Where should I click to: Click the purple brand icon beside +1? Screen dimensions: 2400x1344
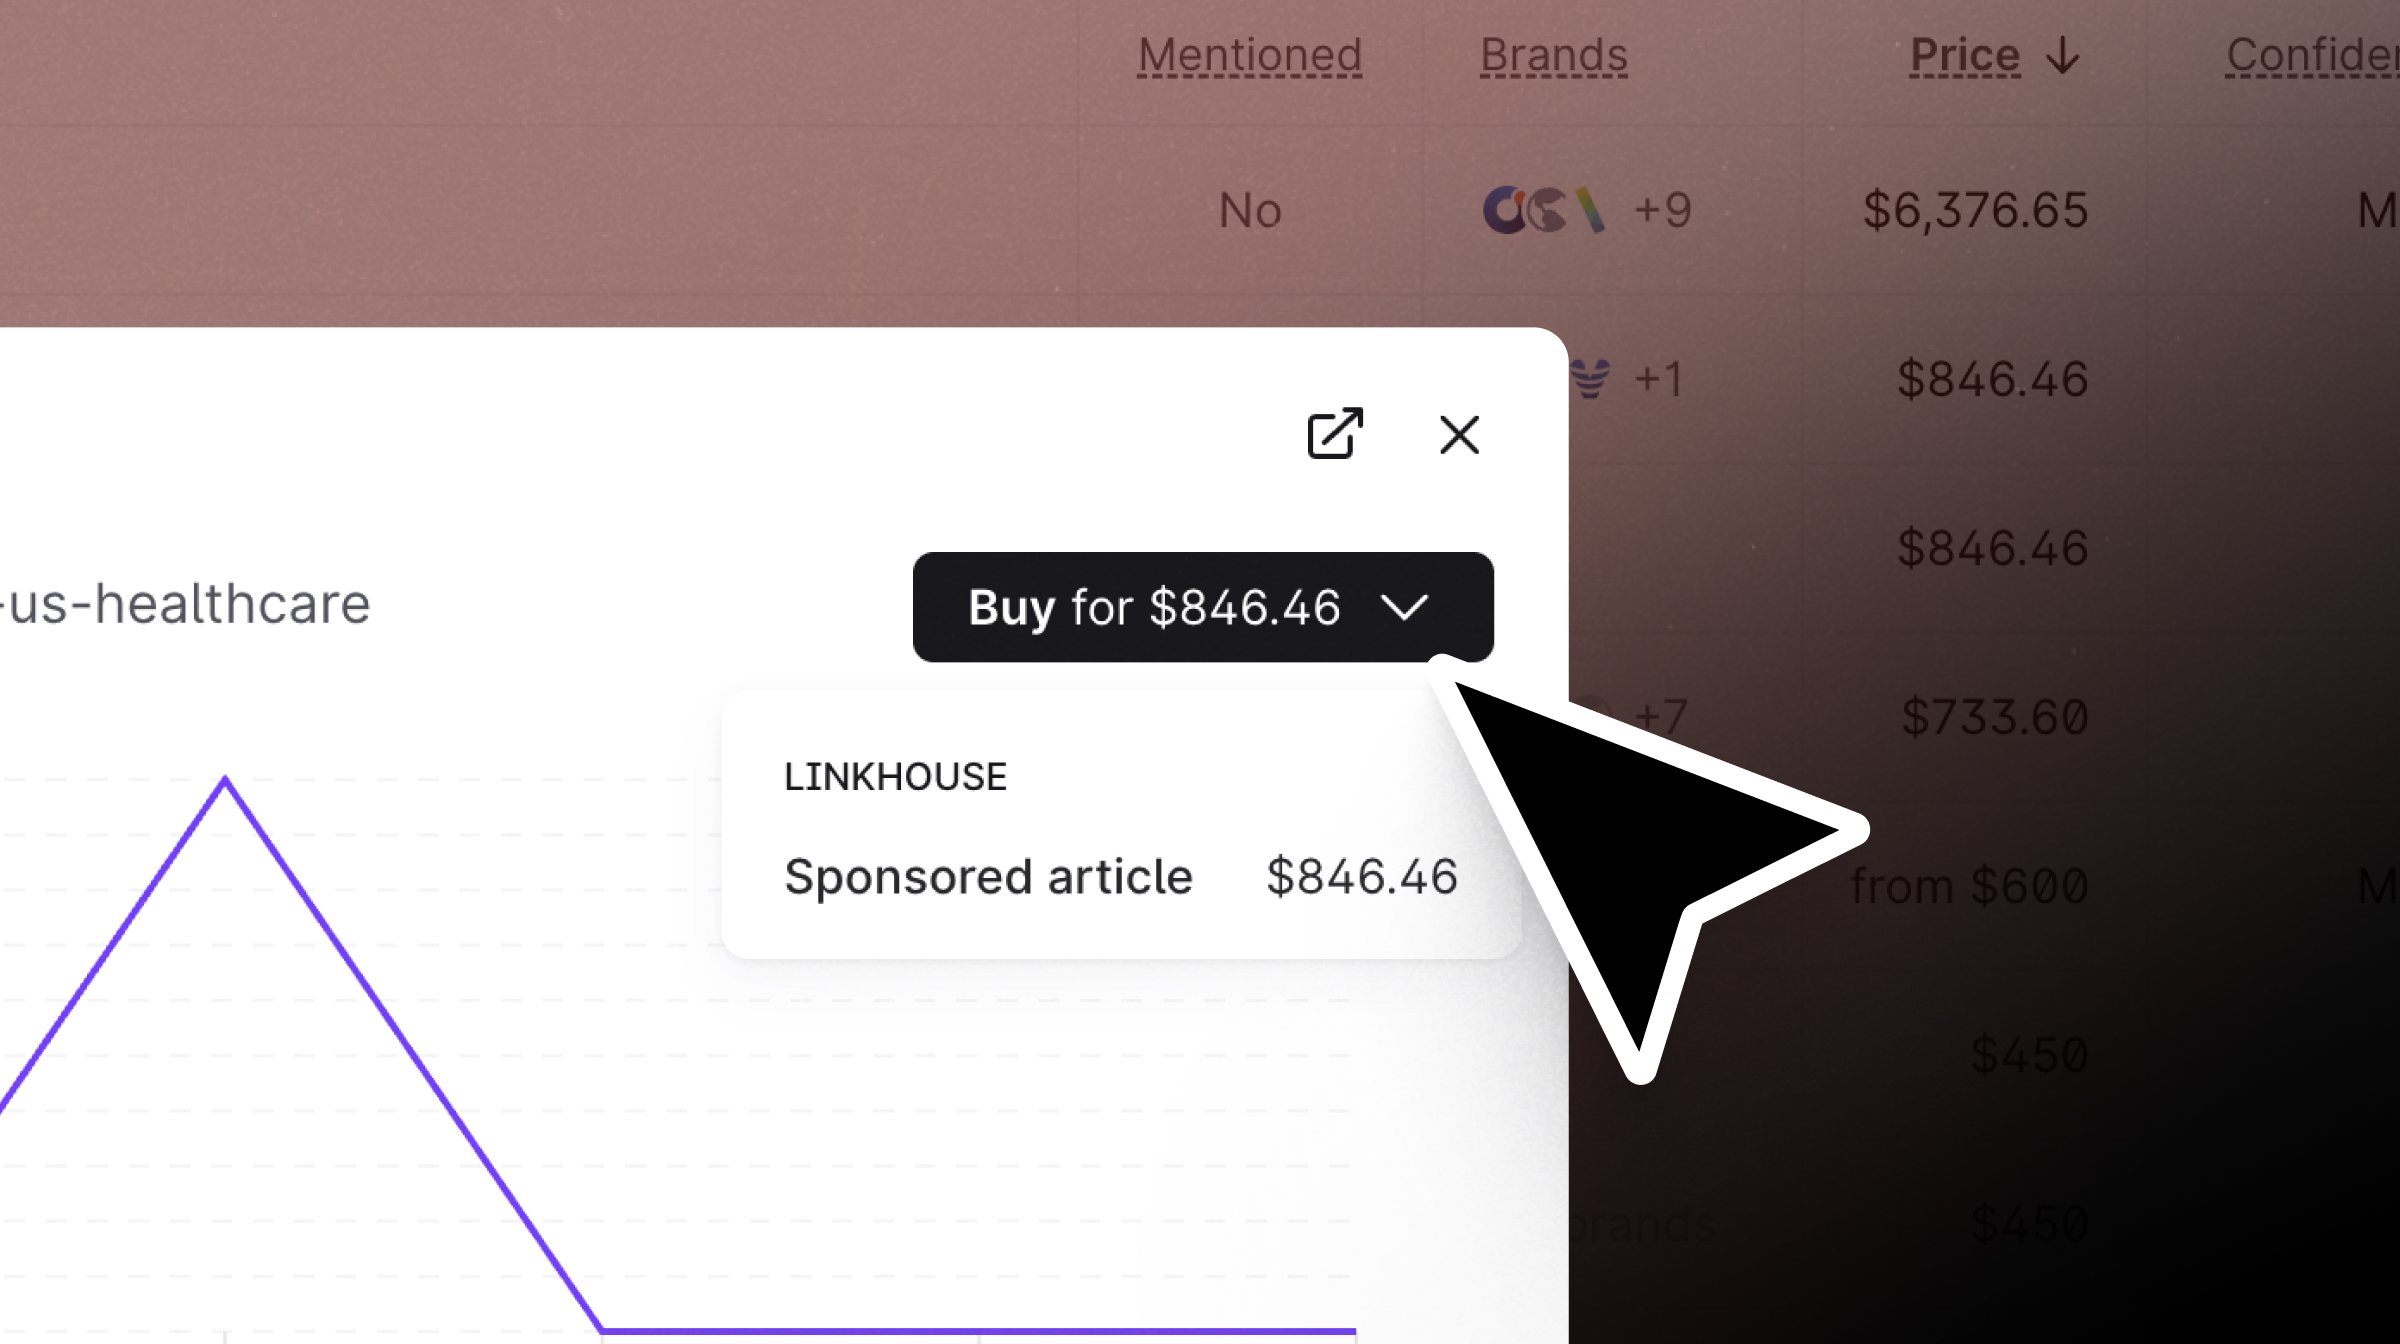pos(1590,380)
